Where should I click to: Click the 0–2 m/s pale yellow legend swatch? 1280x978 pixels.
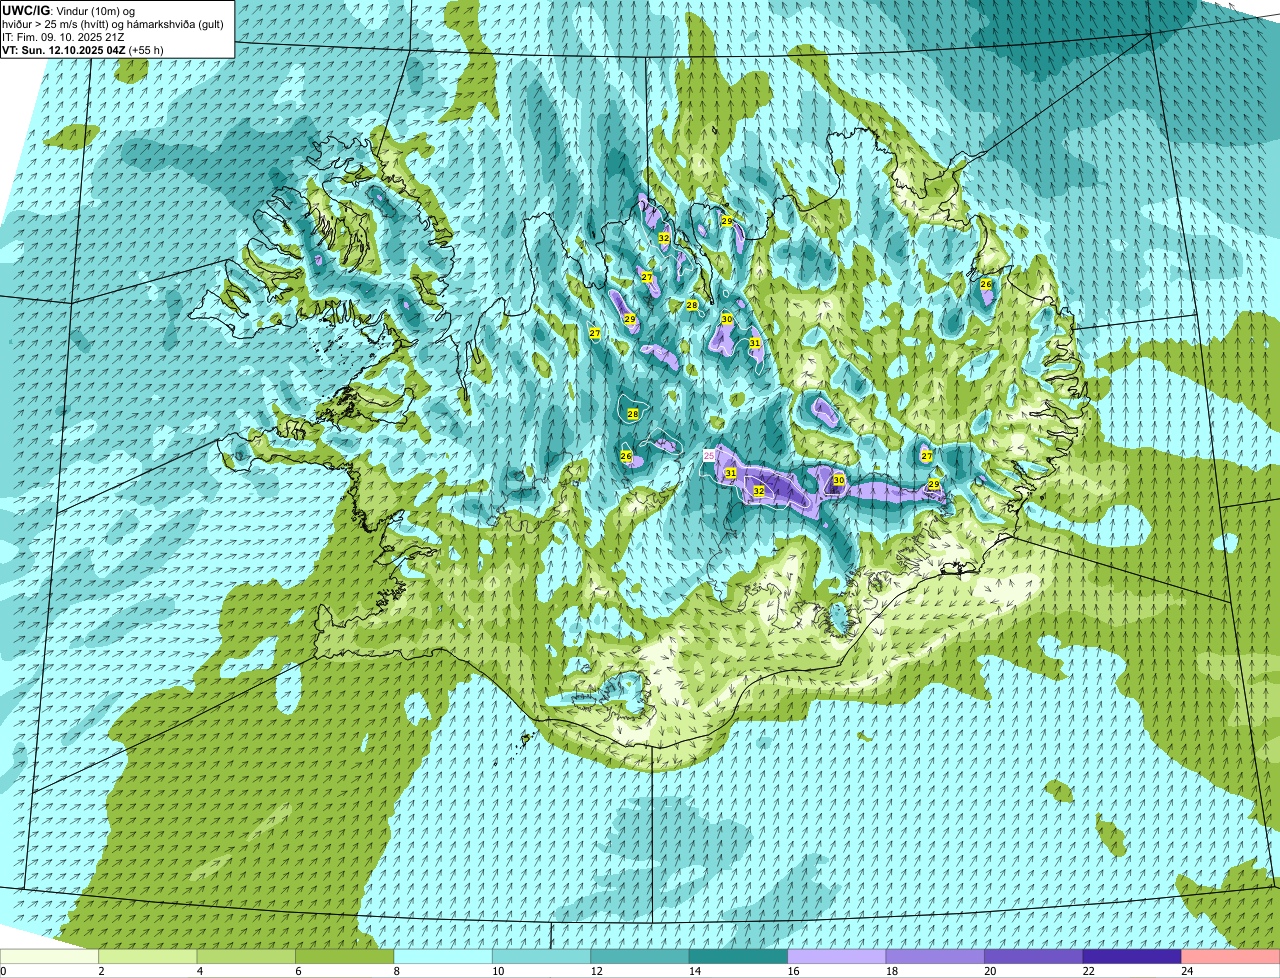tap(50, 956)
